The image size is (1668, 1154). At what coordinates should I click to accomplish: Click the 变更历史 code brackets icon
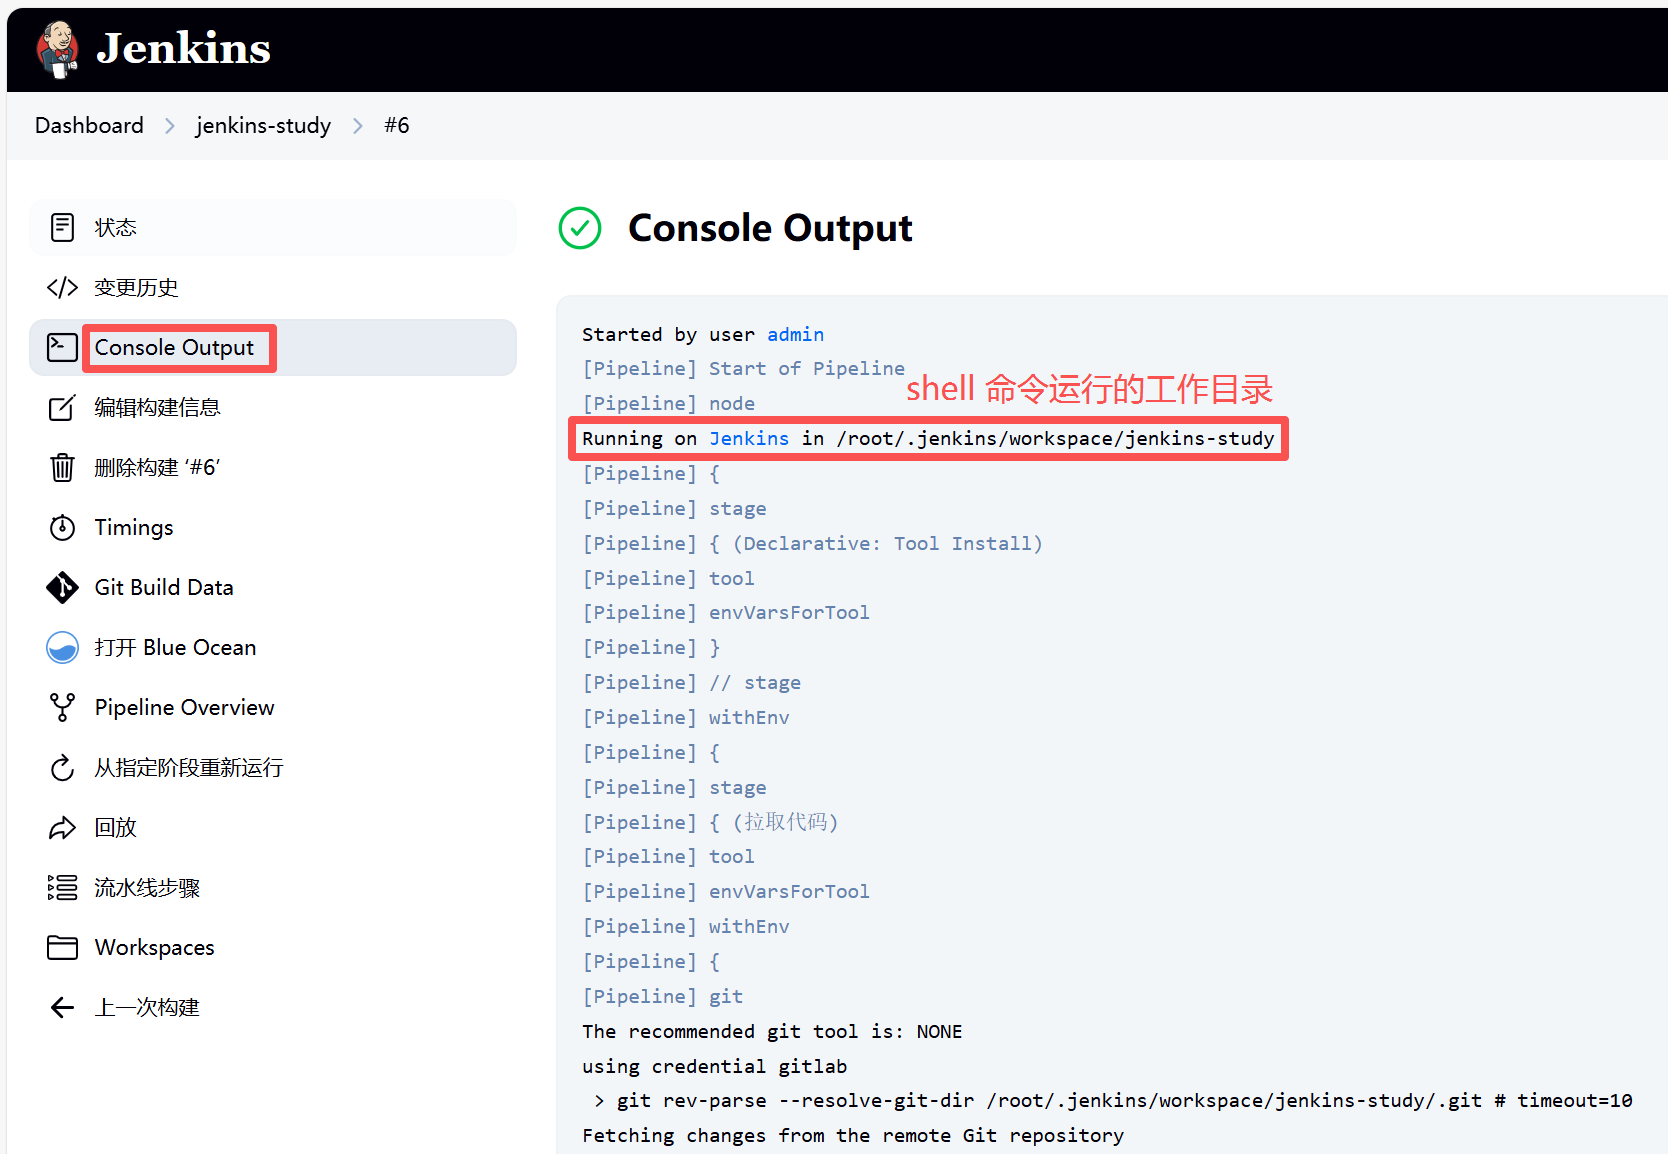[x=62, y=287]
